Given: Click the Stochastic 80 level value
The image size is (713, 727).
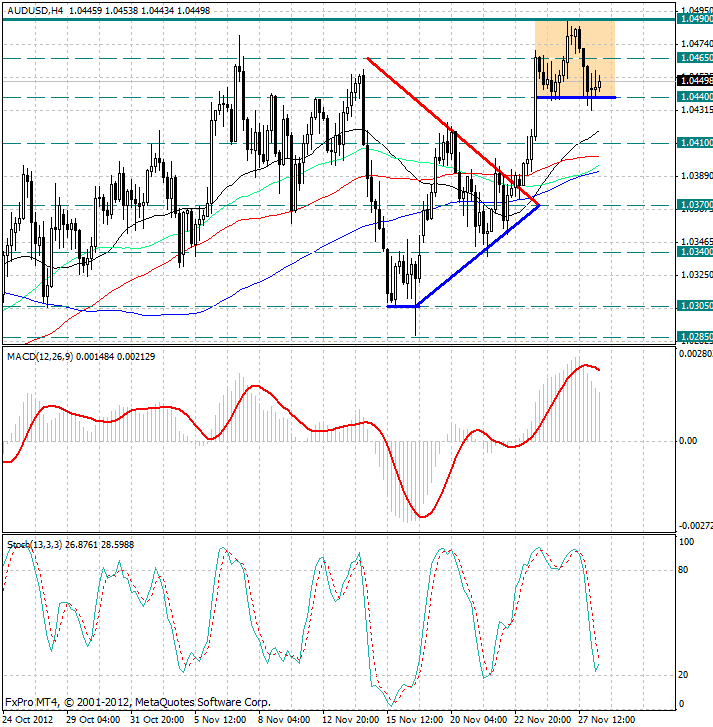Looking at the screenshot, I should 683,570.
